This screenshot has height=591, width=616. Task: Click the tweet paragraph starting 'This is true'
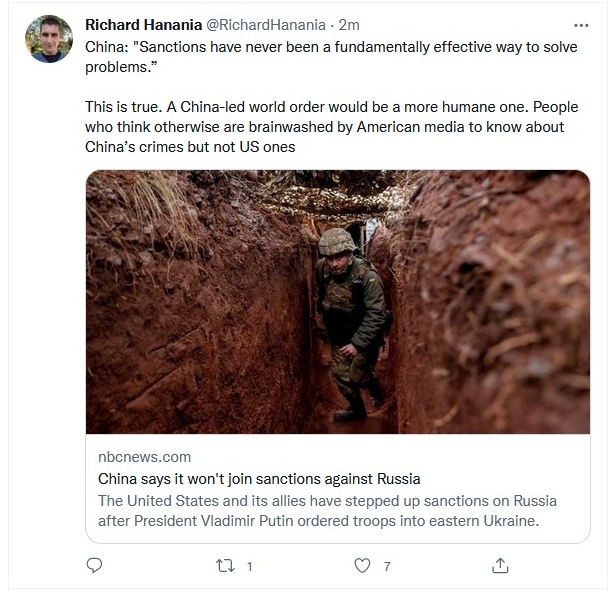[x=332, y=127]
